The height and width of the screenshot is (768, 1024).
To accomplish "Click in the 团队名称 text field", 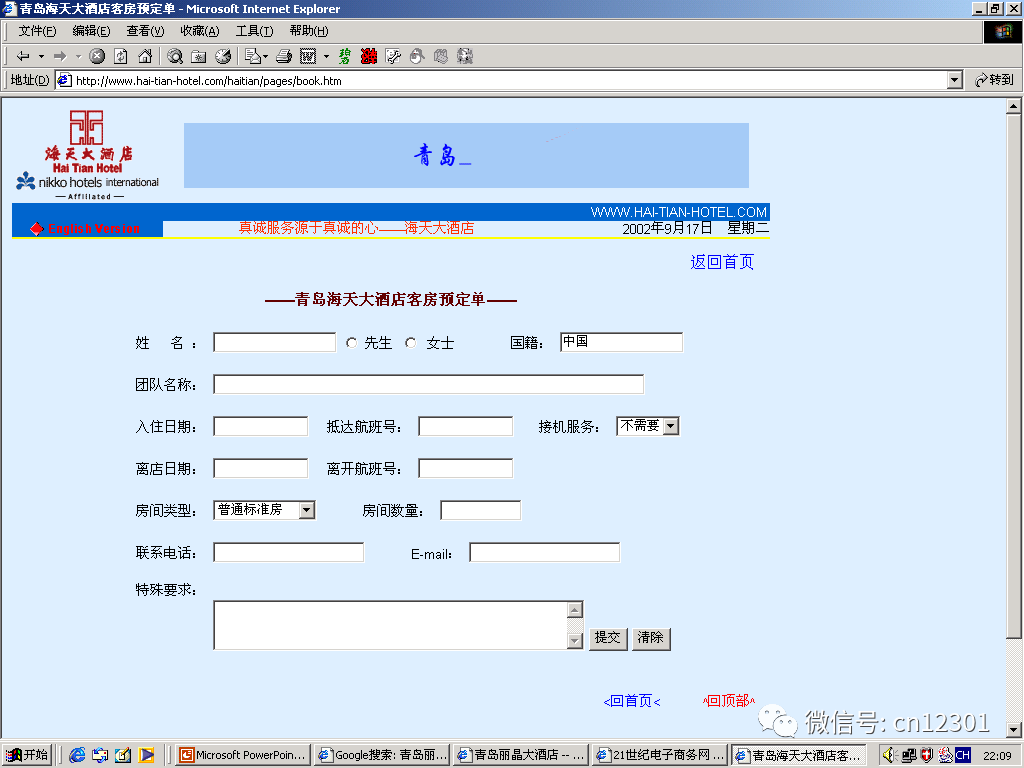I will [x=428, y=385].
